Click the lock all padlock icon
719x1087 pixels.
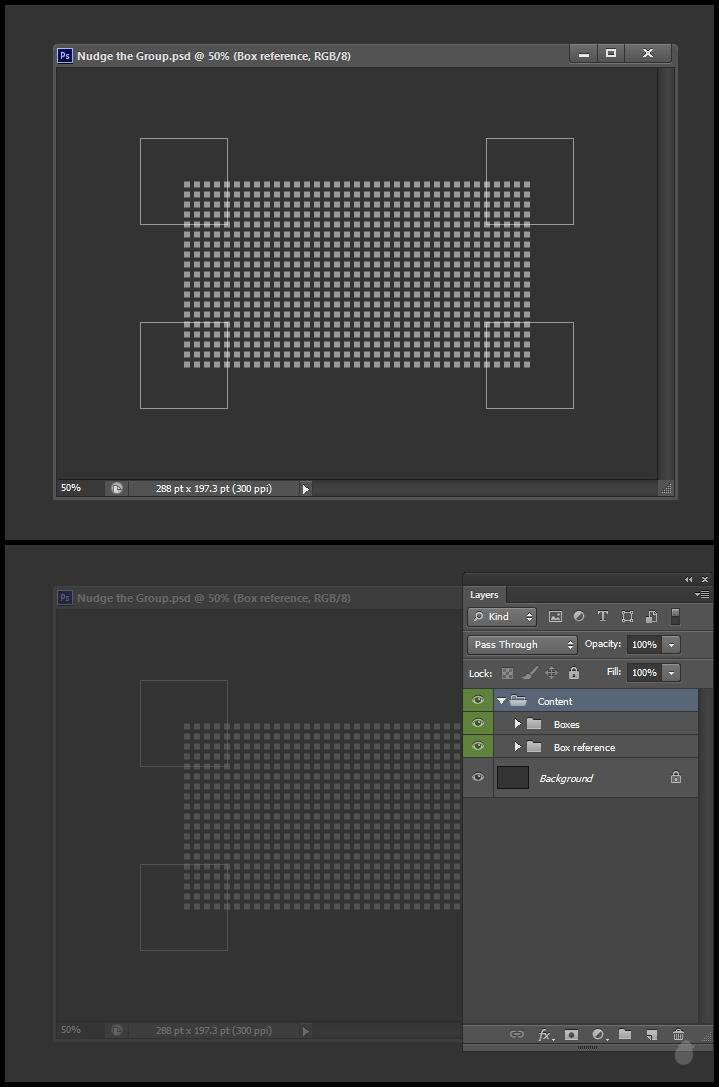574,673
